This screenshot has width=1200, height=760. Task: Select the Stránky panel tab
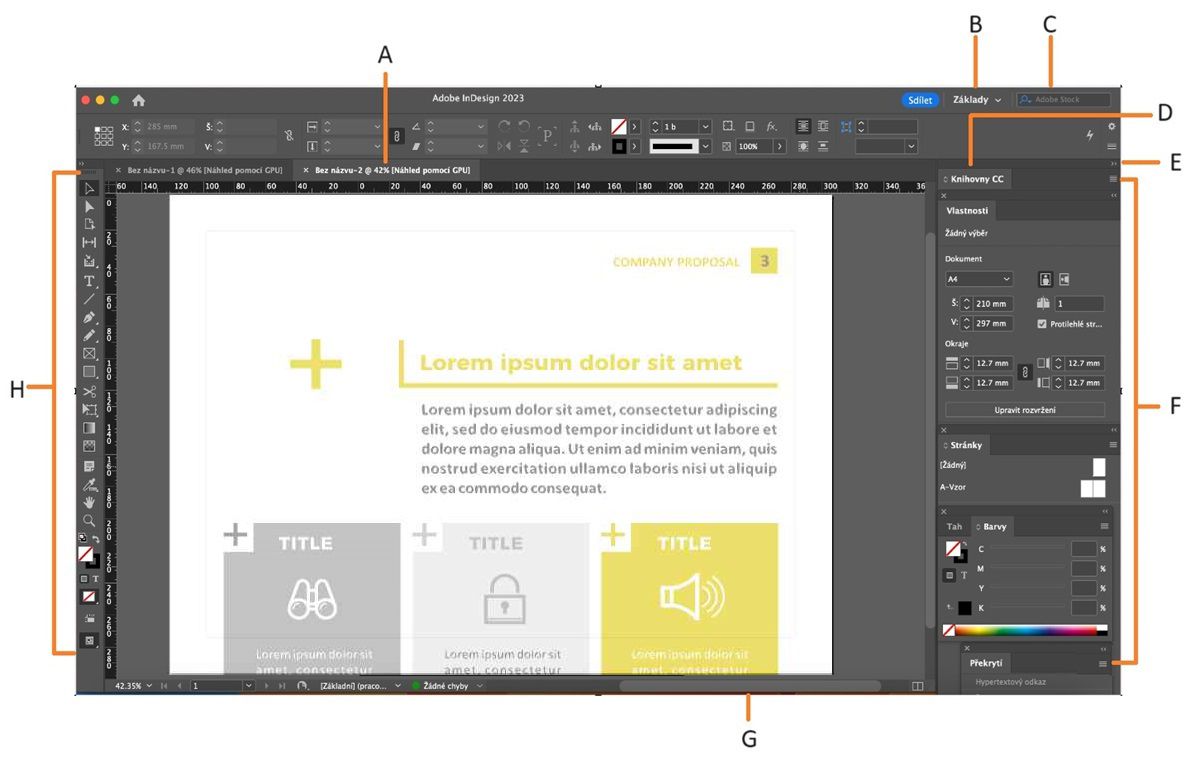point(965,443)
